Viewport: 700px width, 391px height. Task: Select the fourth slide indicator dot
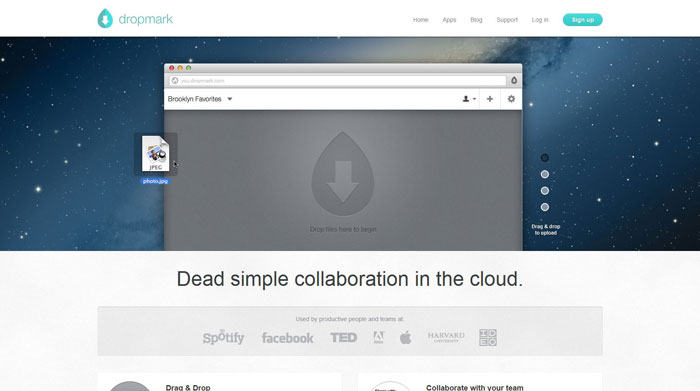(545, 207)
